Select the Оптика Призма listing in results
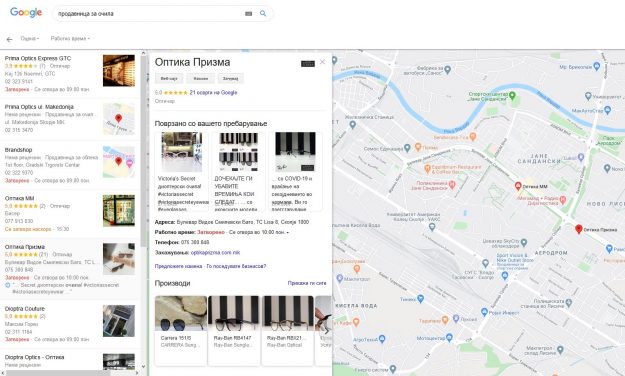The image size is (625, 376). coord(70,269)
